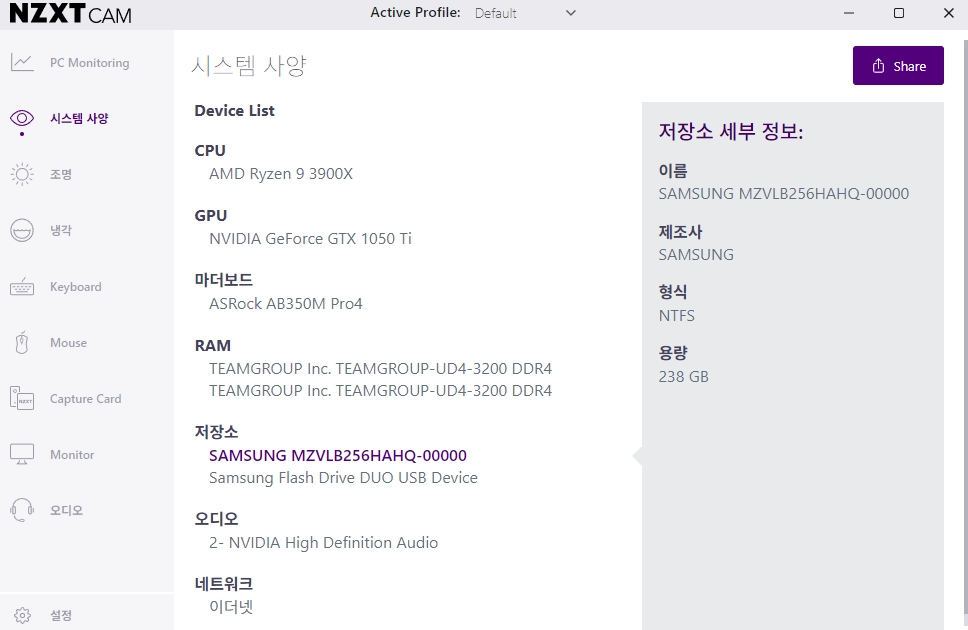Open the 오디오 headset icon
This screenshot has height=630, width=968.
(x=22, y=510)
